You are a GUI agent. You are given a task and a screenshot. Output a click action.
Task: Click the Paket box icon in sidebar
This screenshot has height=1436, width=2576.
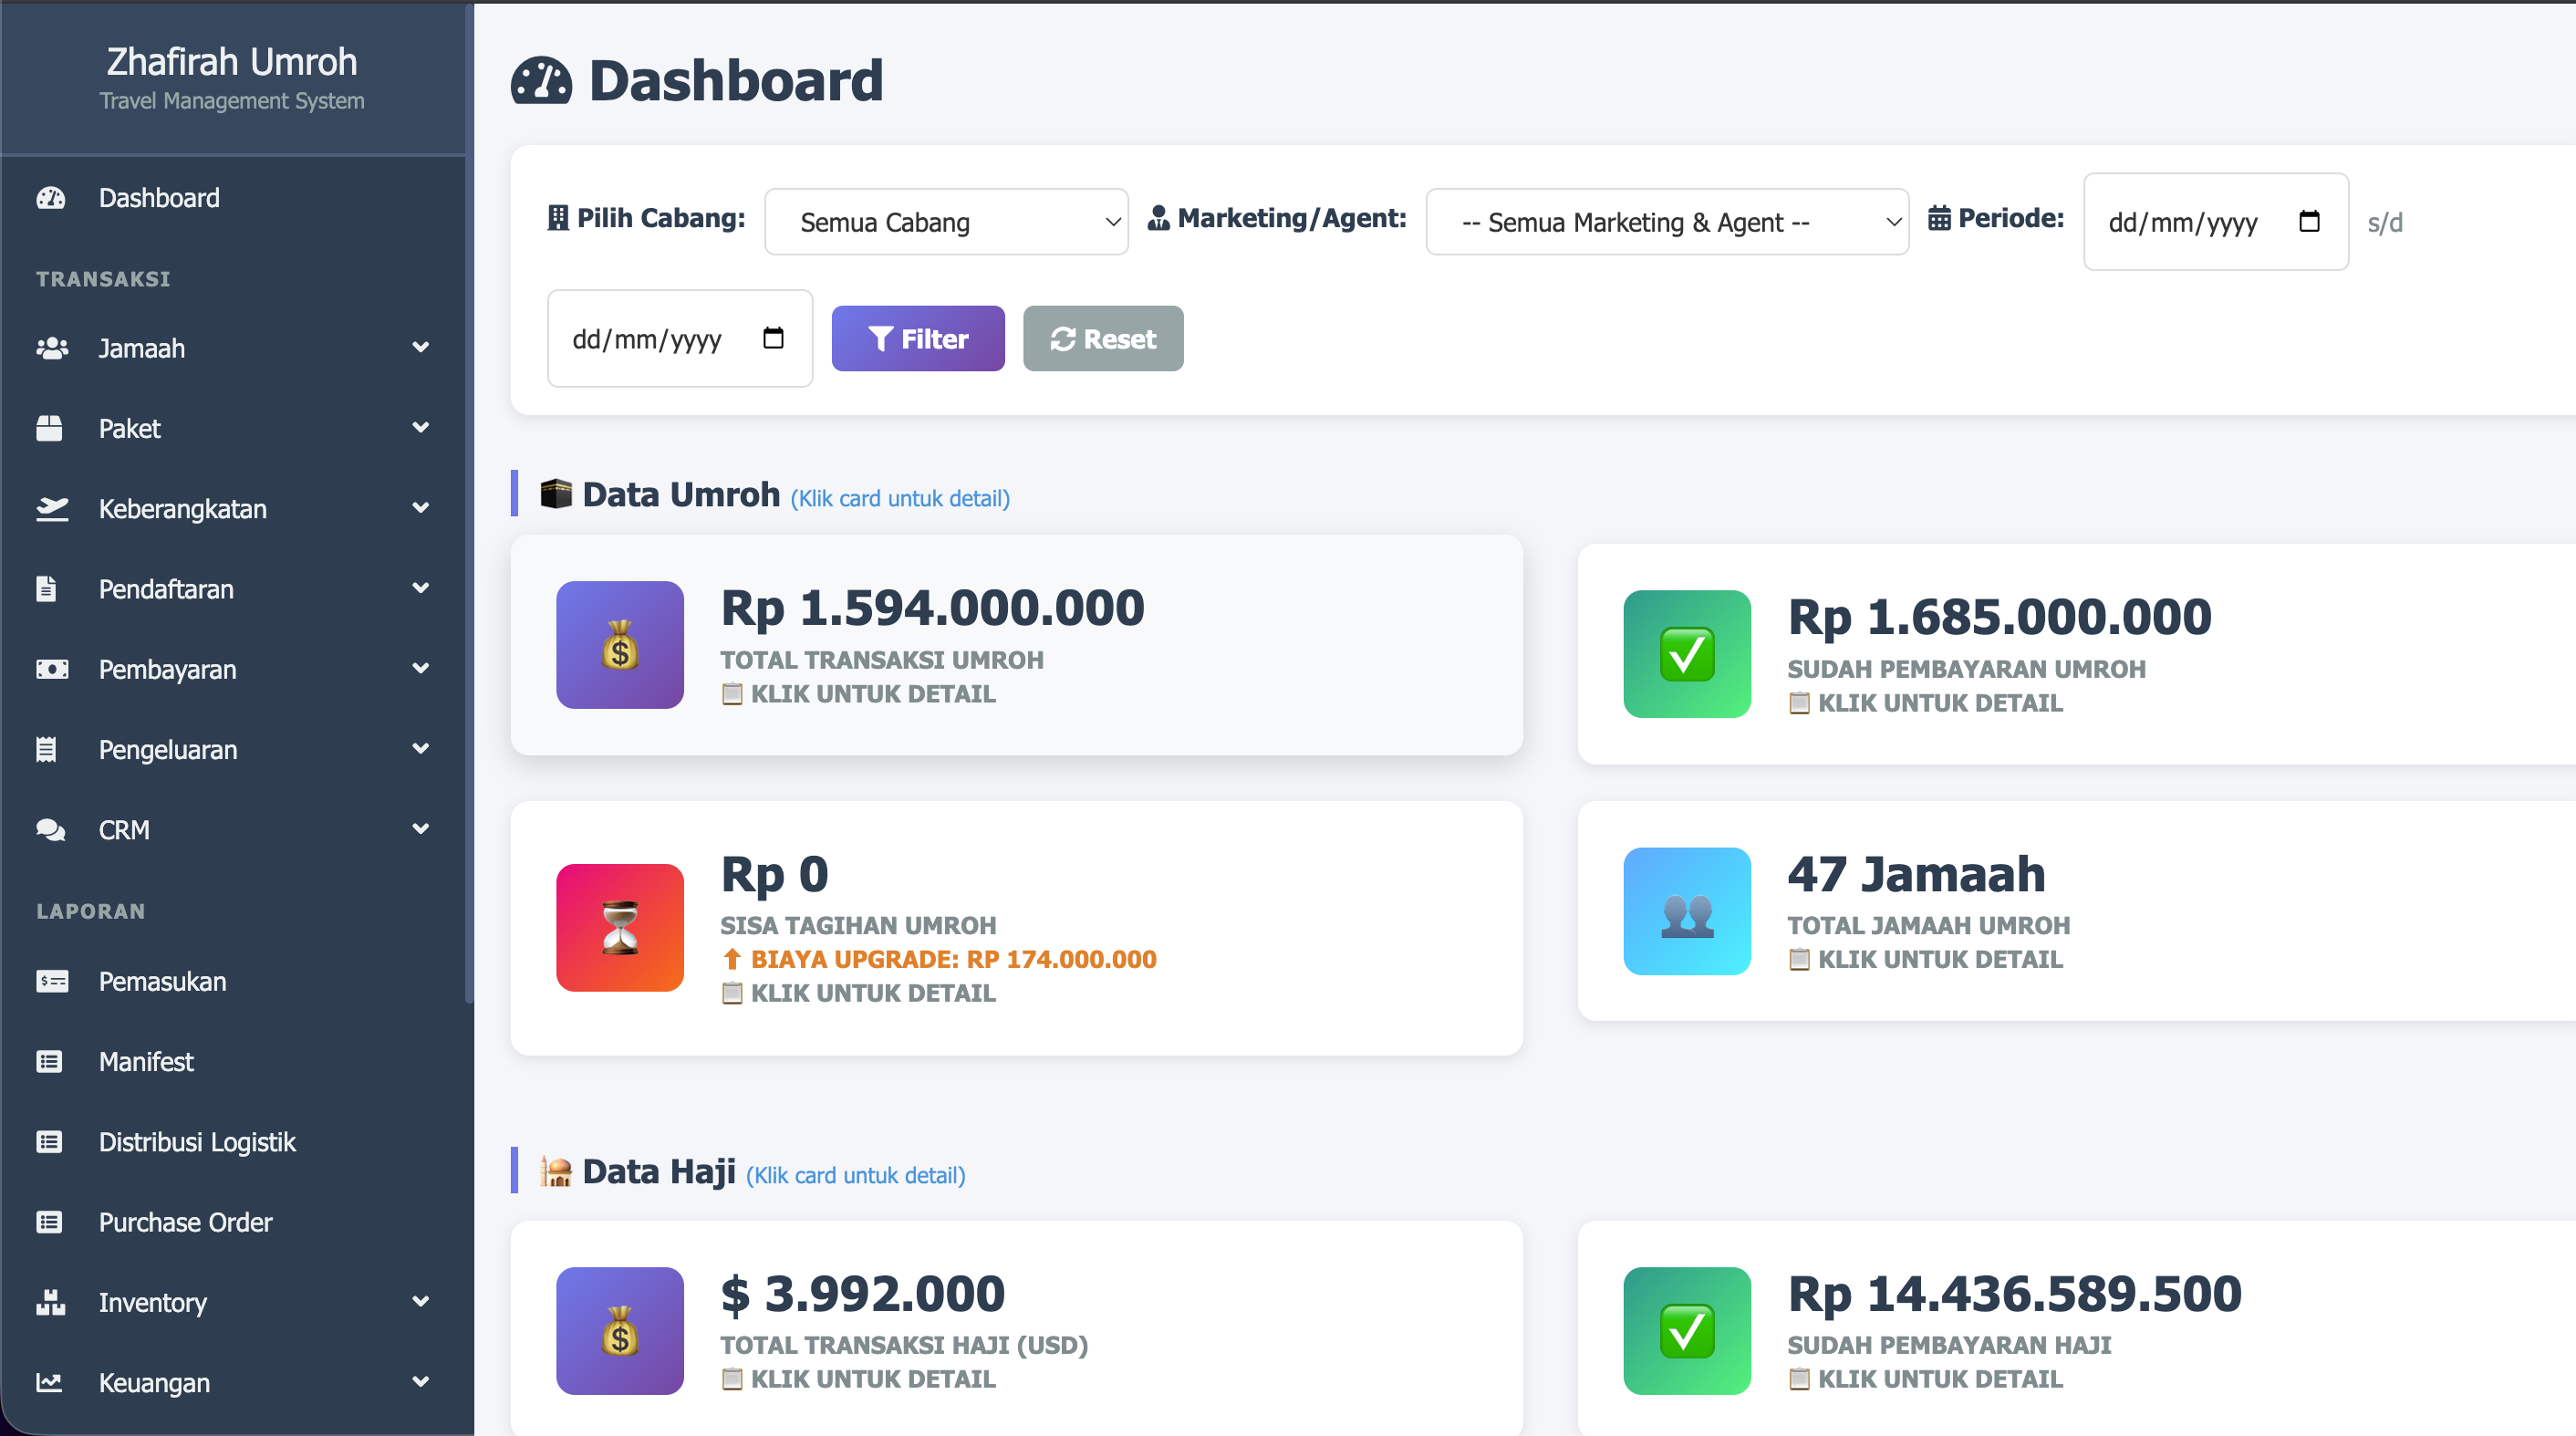click(x=49, y=428)
